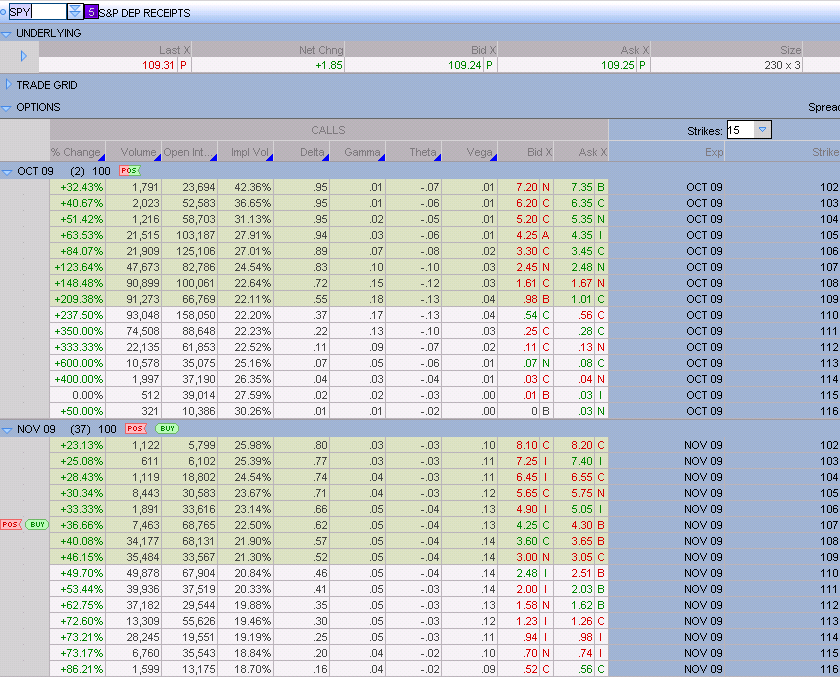Expand the TRADE GRID section
This screenshot has width=840, height=677.
click(8, 85)
